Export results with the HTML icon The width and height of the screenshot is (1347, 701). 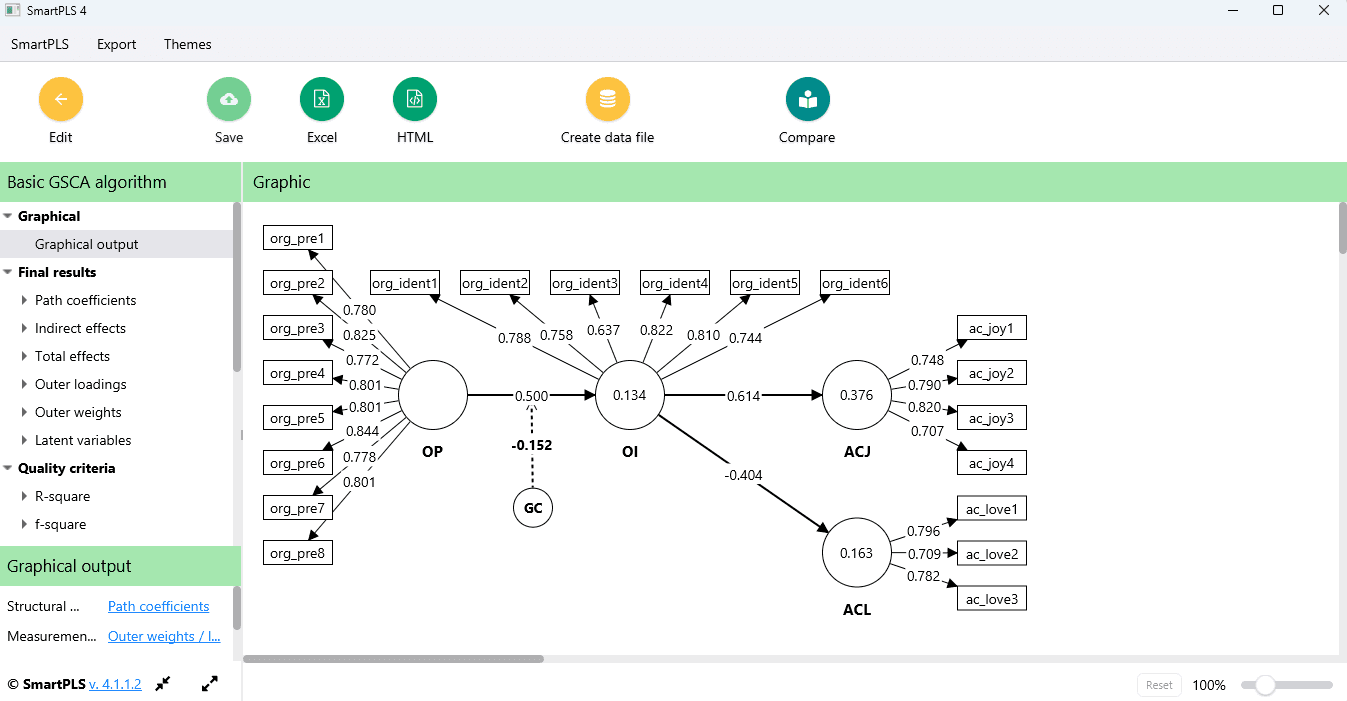[415, 99]
